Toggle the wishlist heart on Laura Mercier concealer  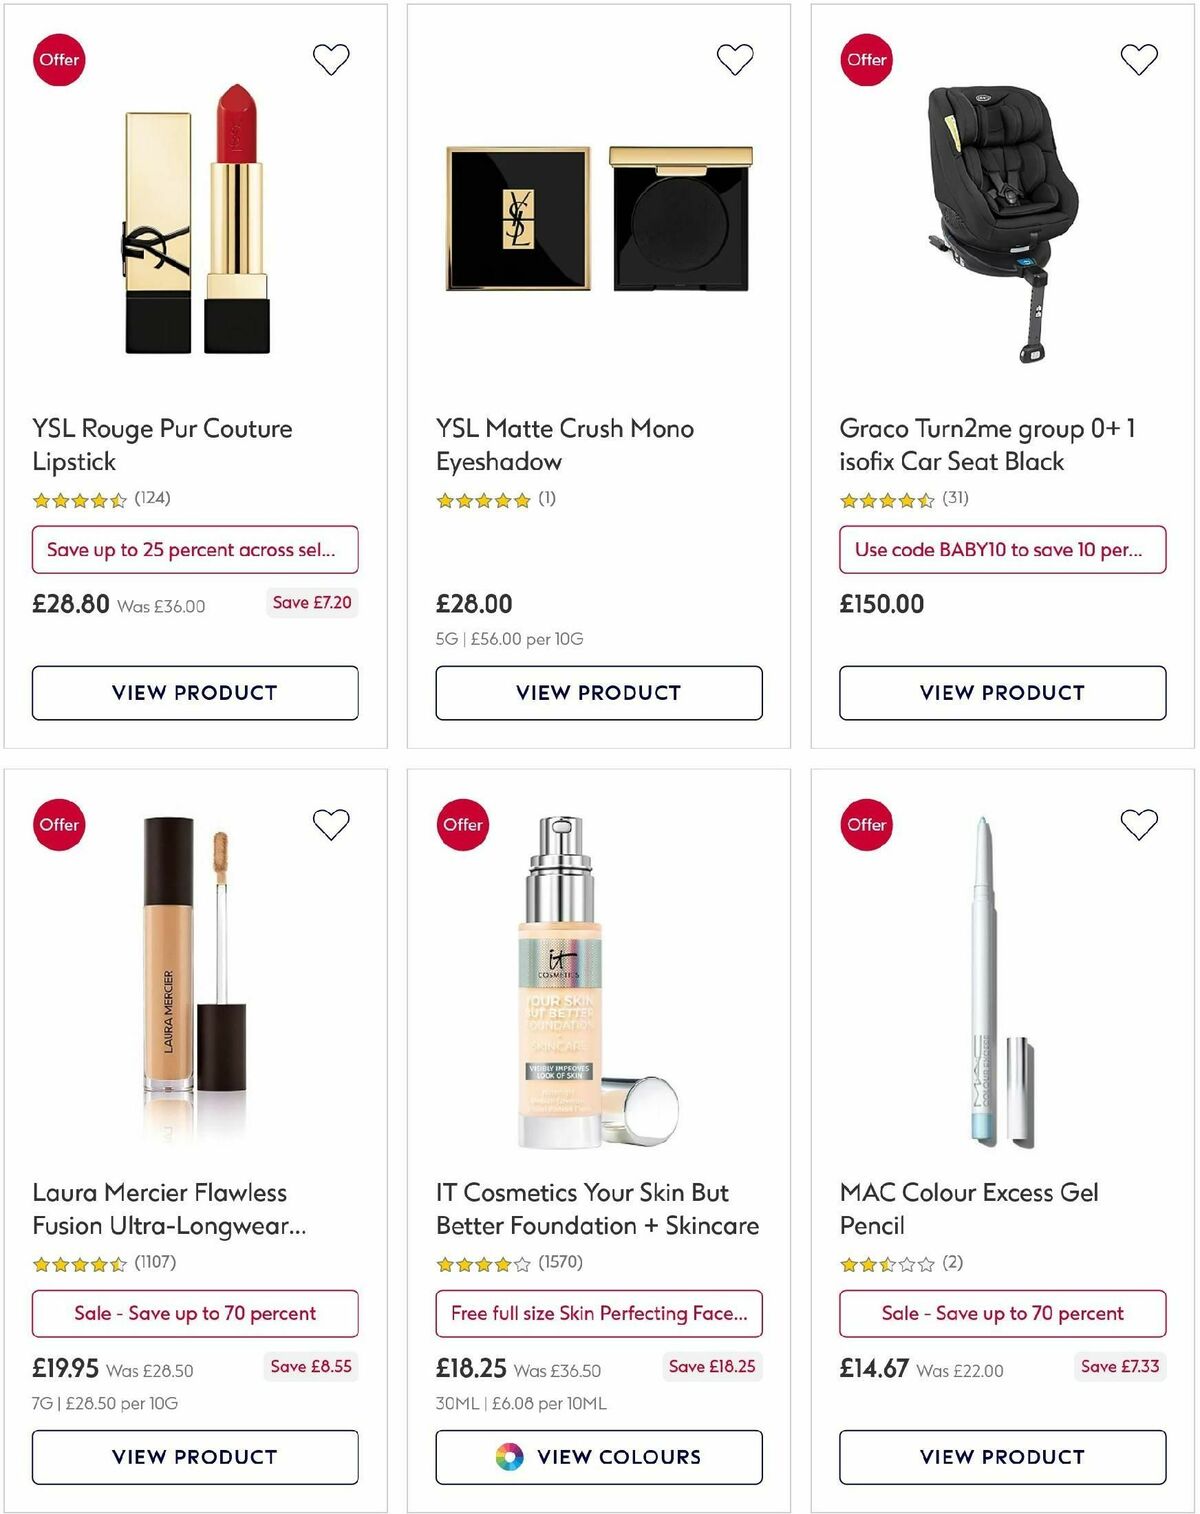pos(331,823)
